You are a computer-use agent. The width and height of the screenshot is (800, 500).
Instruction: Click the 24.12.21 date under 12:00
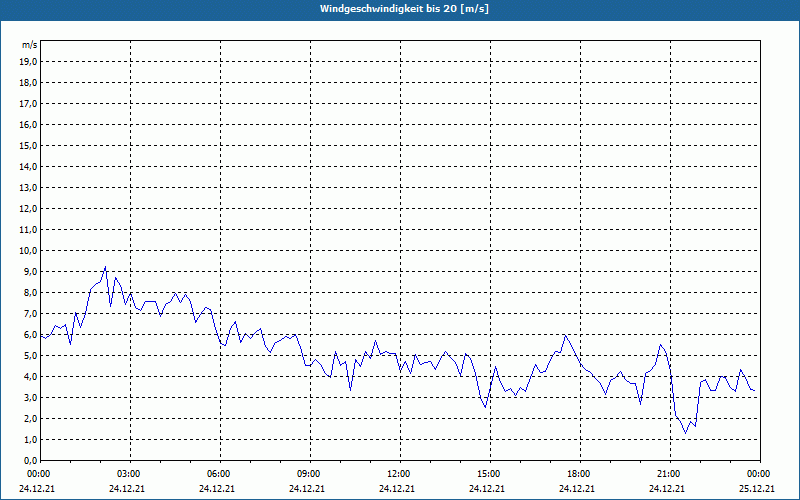click(x=396, y=488)
